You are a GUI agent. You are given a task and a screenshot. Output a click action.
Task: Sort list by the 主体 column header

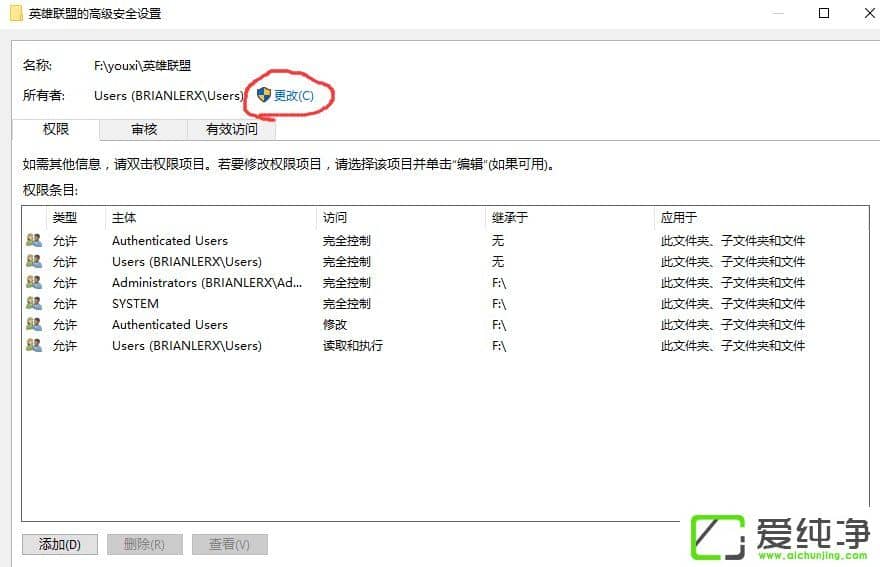point(124,217)
